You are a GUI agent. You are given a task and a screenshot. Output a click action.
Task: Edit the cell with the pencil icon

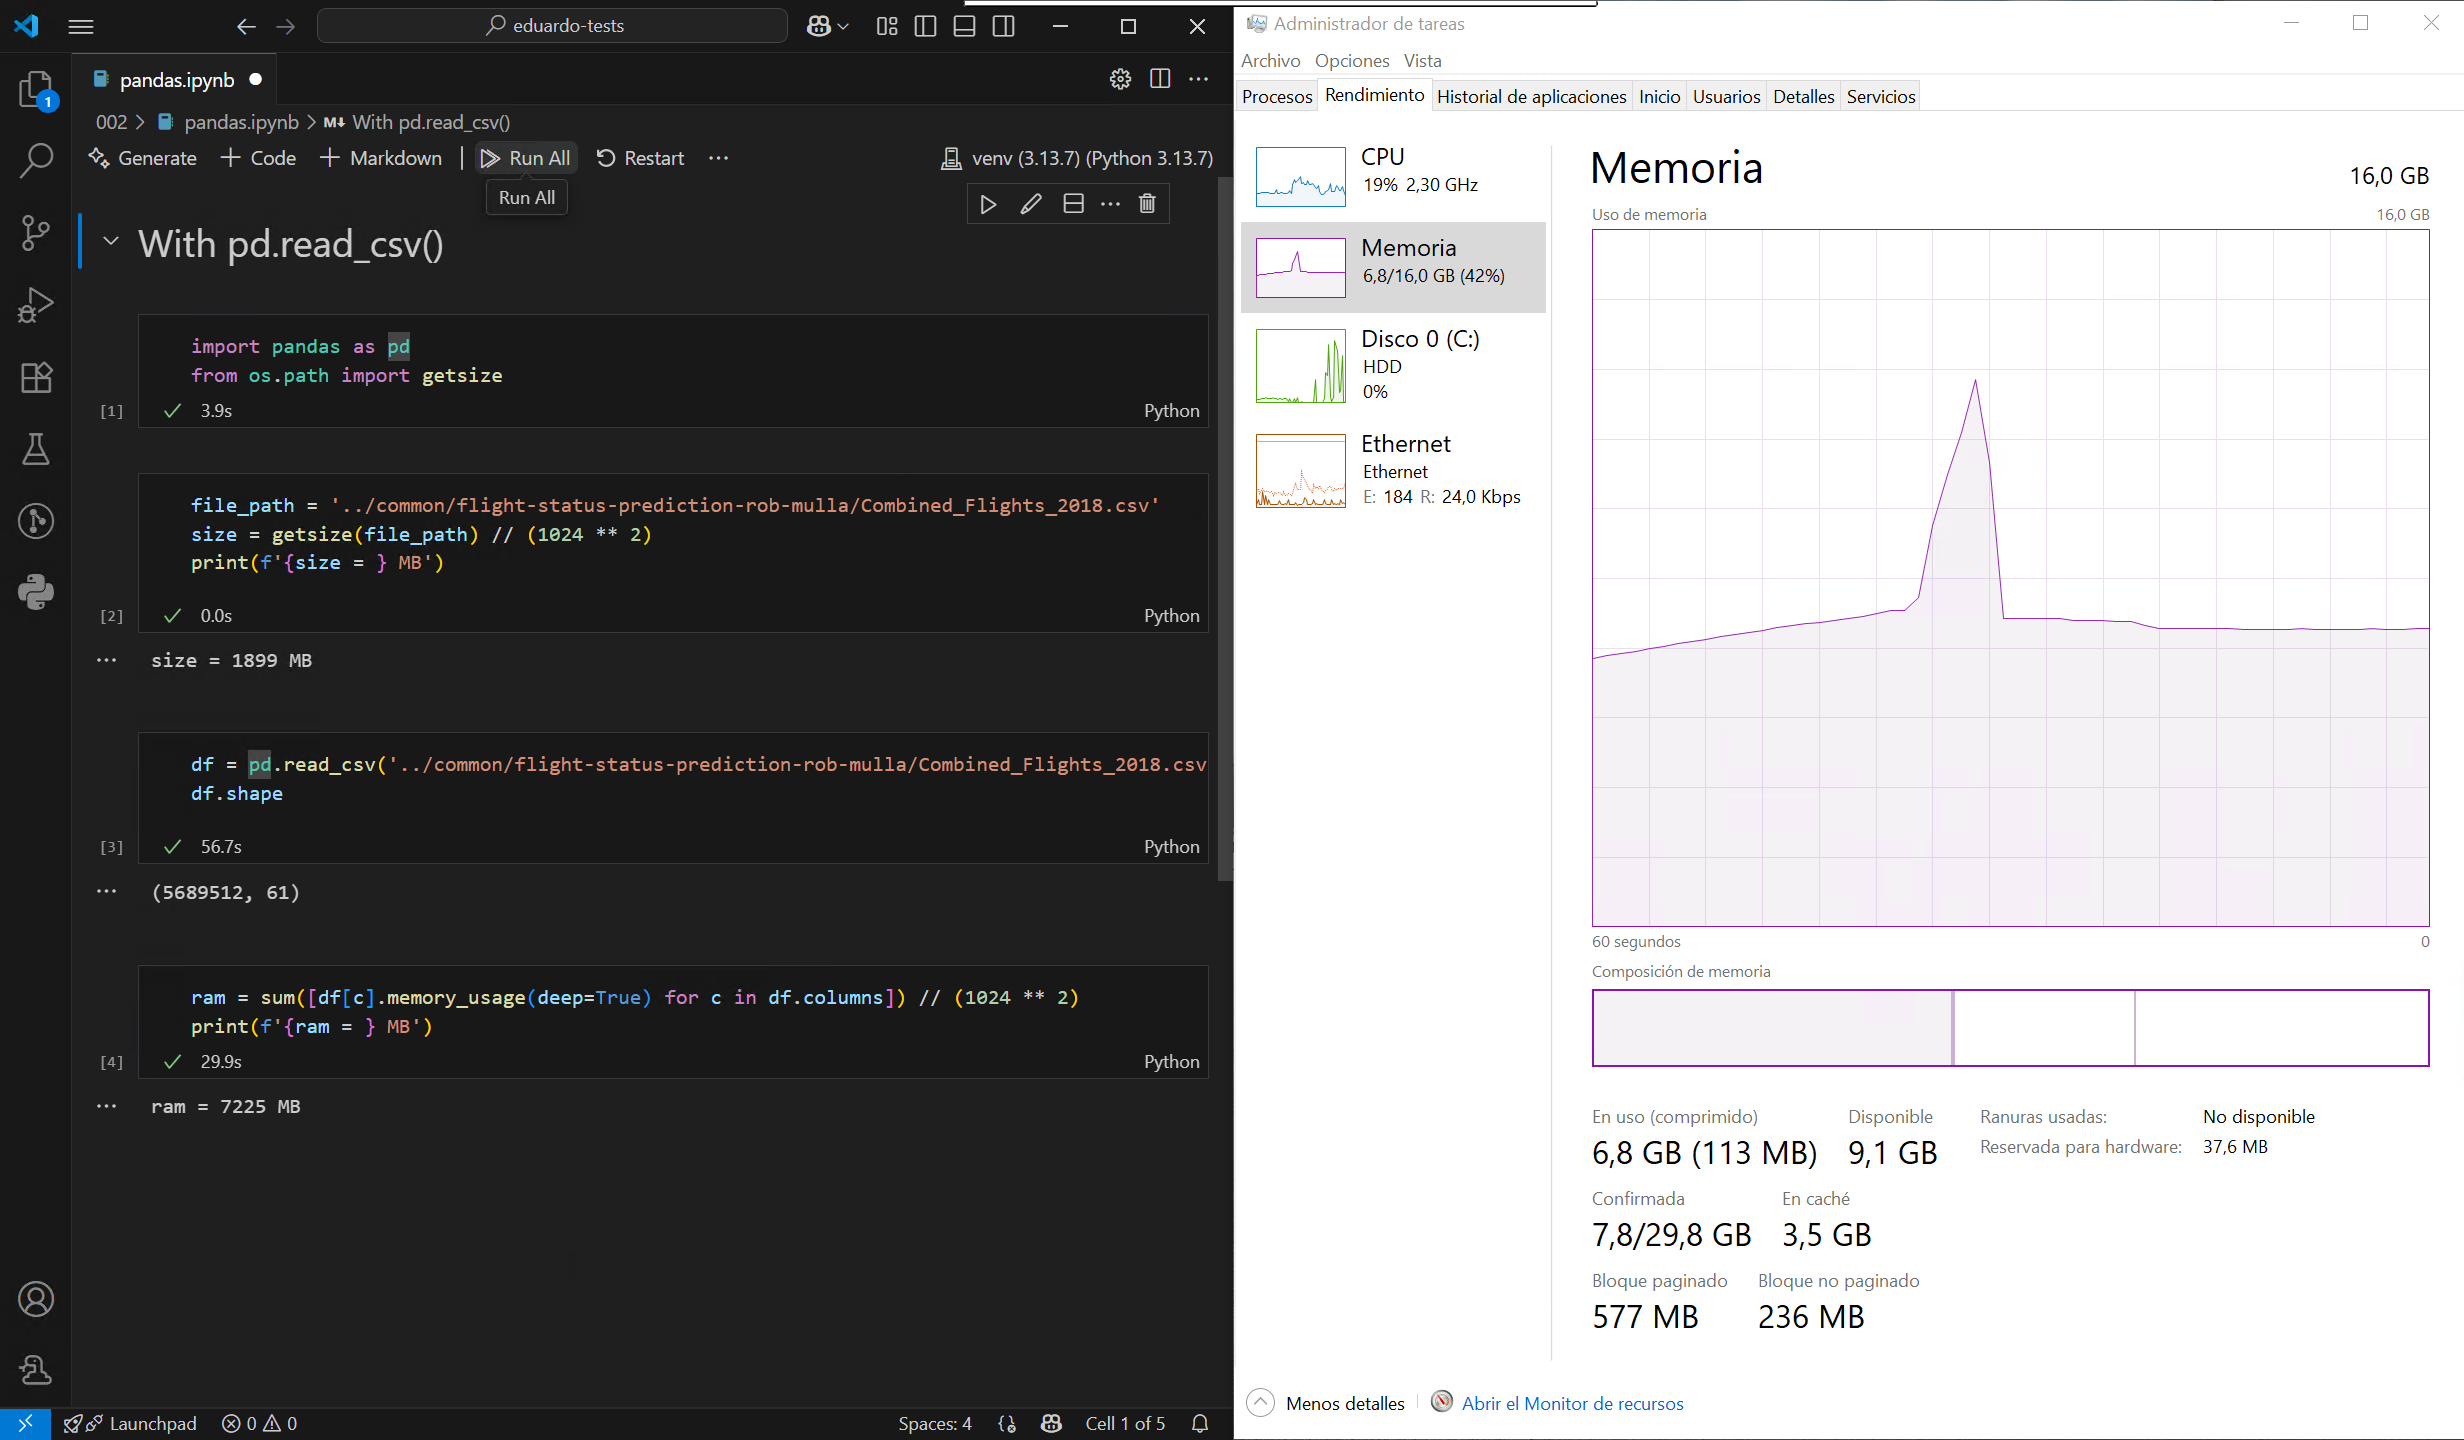[x=1031, y=203]
